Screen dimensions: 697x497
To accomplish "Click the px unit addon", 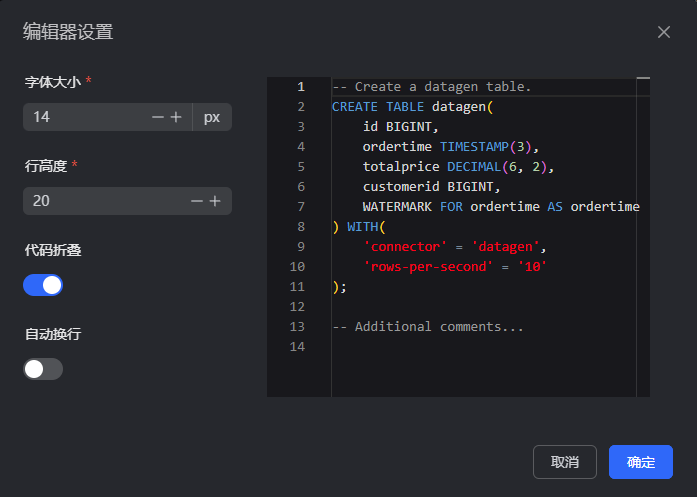I will (x=212, y=117).
